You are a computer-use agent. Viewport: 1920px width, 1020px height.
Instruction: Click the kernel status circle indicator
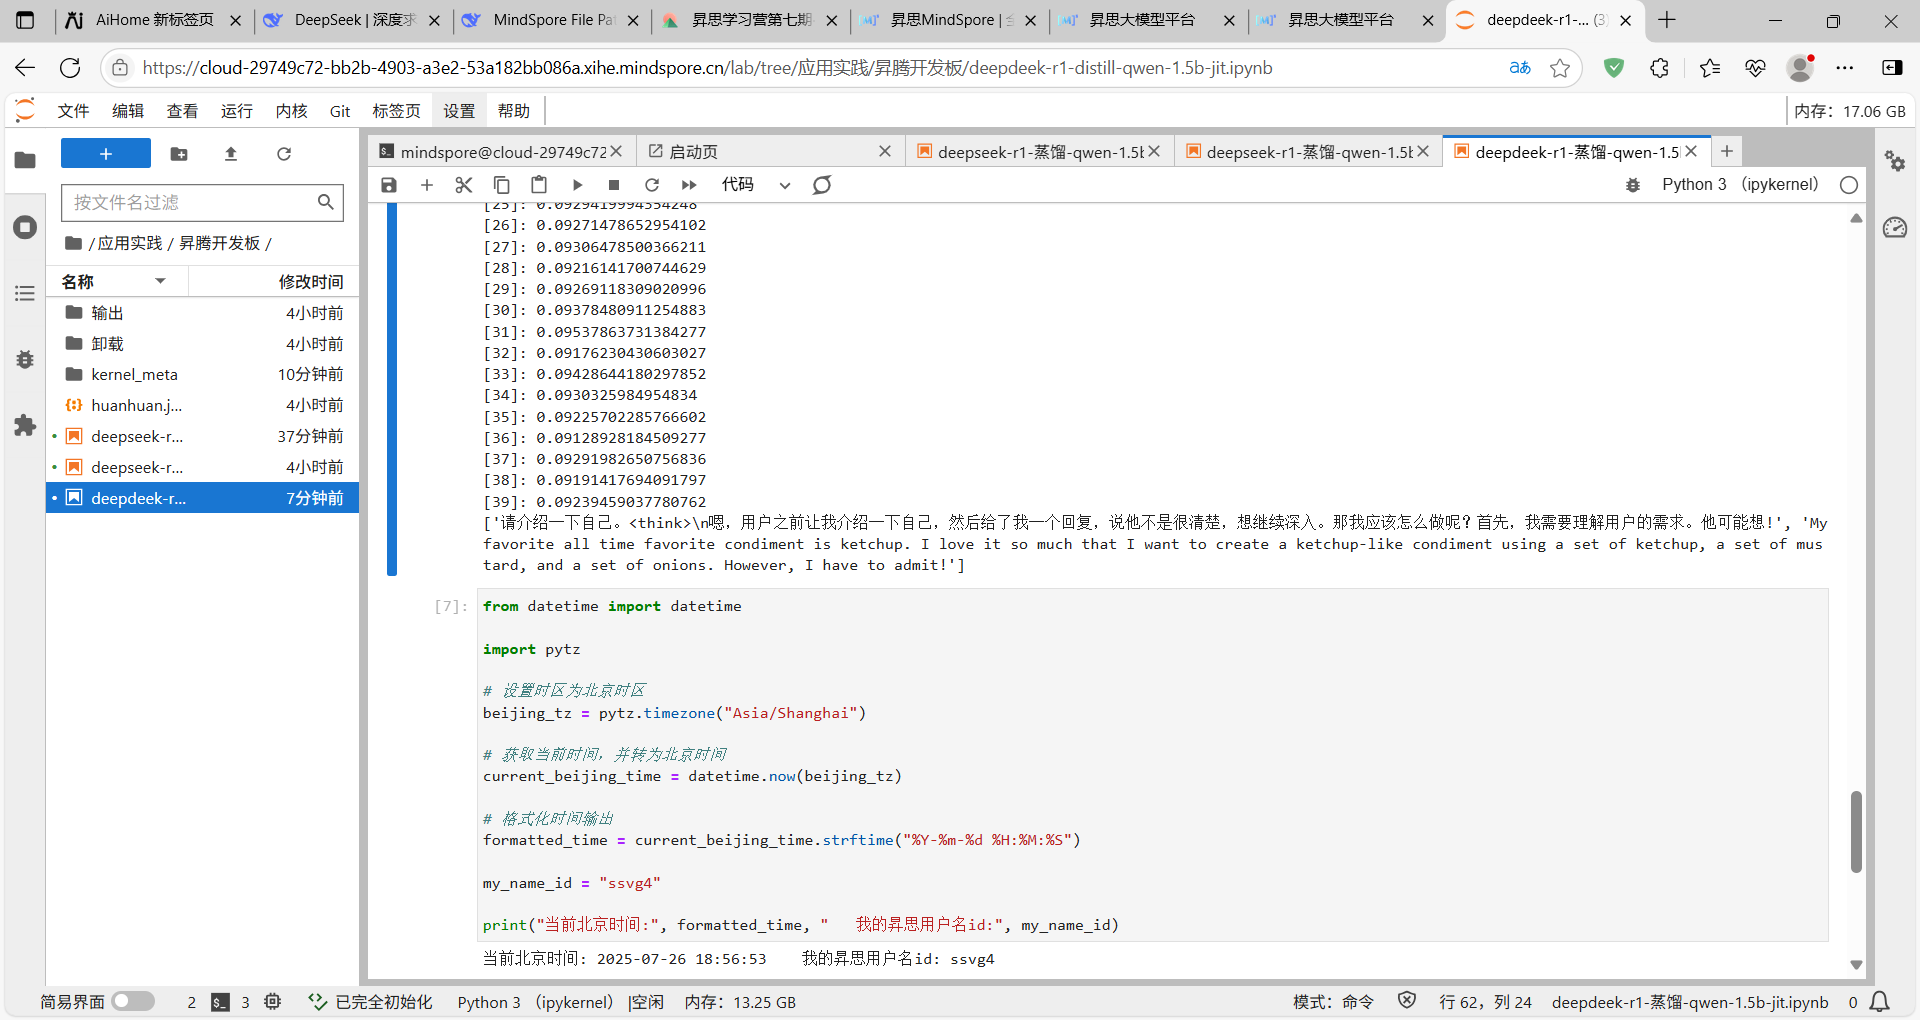[x=1849, y=185]
